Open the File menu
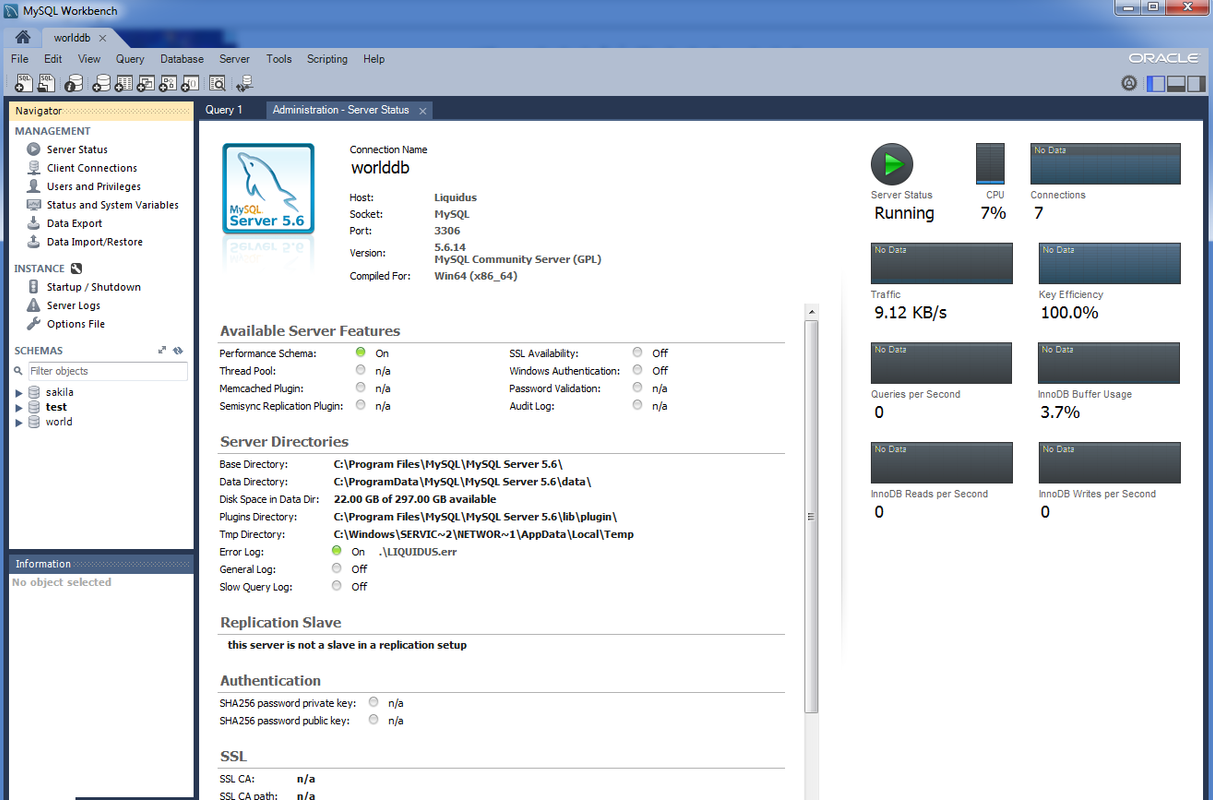Screen dimensions: 1213x800 pos(20,59)
